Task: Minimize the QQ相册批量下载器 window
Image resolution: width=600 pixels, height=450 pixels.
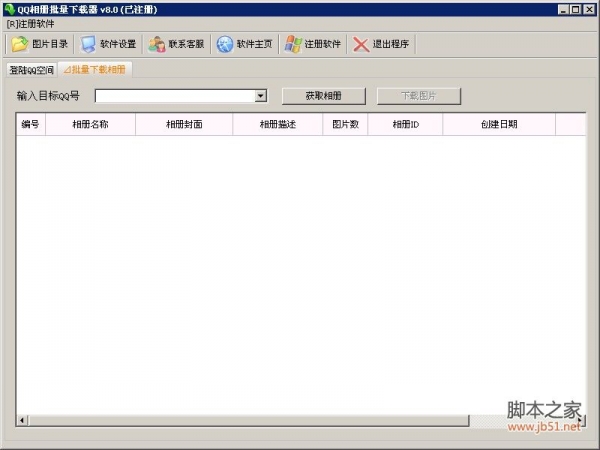Action: coord(563,9)
